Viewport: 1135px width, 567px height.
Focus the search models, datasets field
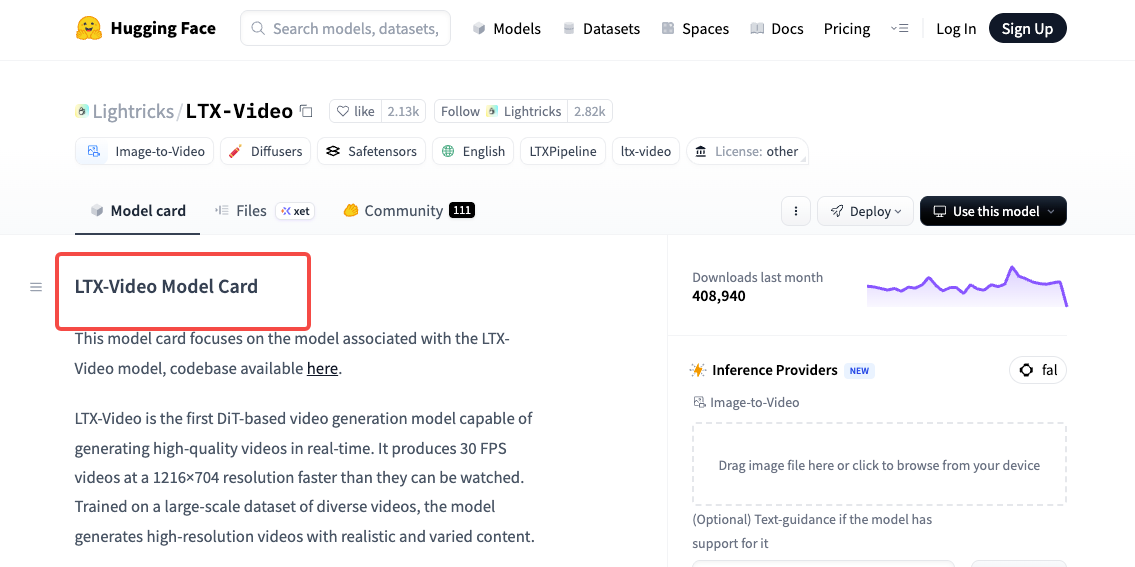click(x=345, y=28)
